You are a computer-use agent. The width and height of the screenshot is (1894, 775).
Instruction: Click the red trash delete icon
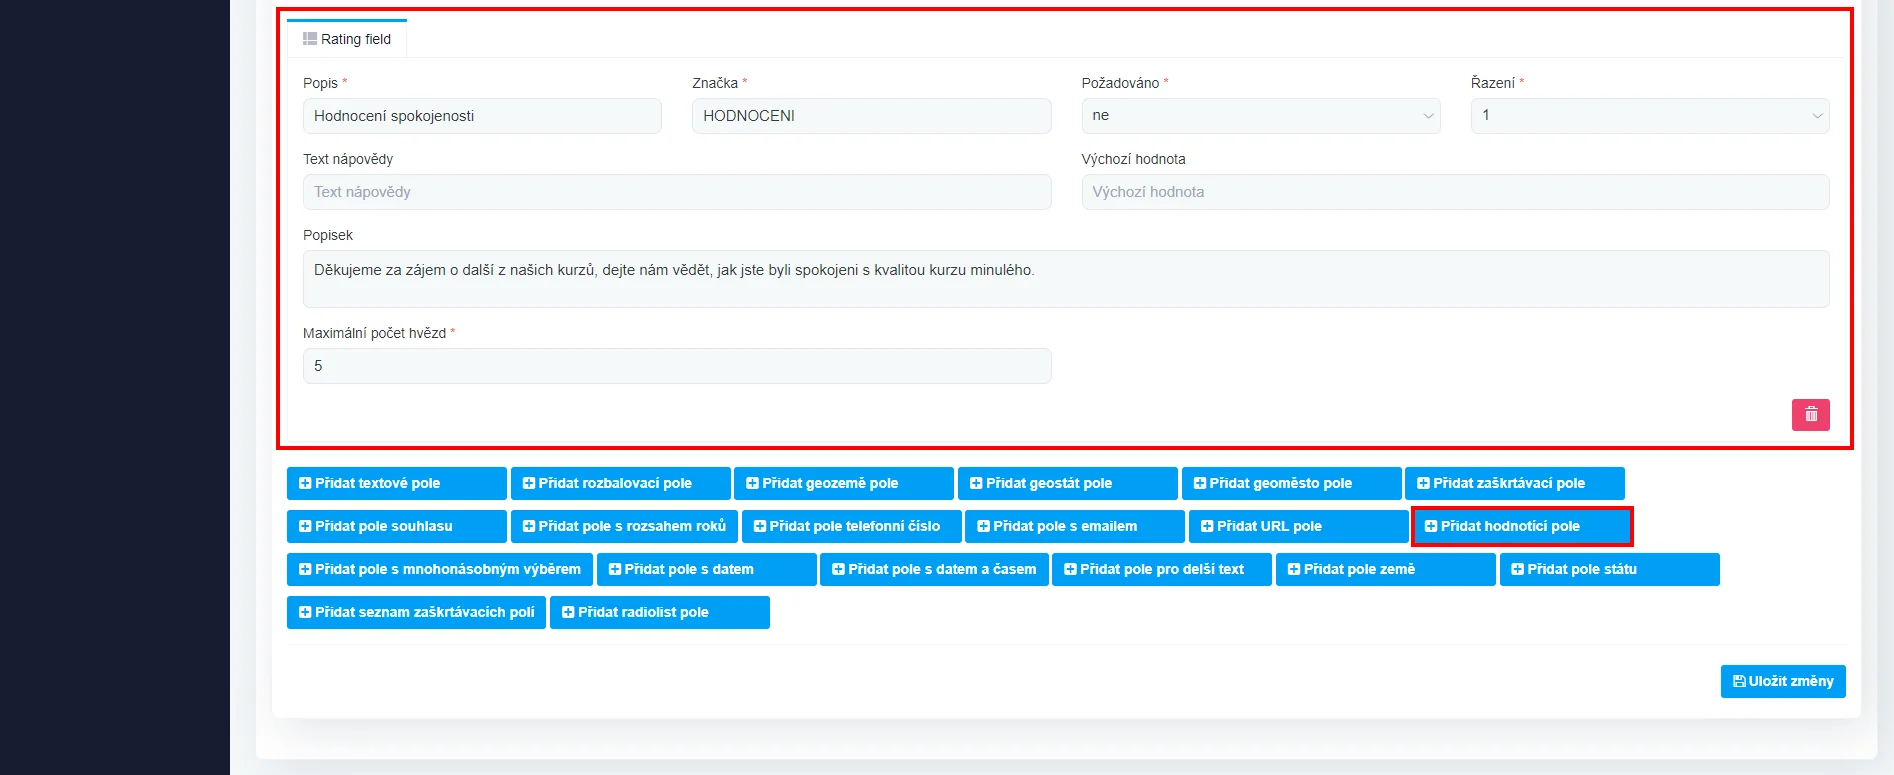point(1810,414)
